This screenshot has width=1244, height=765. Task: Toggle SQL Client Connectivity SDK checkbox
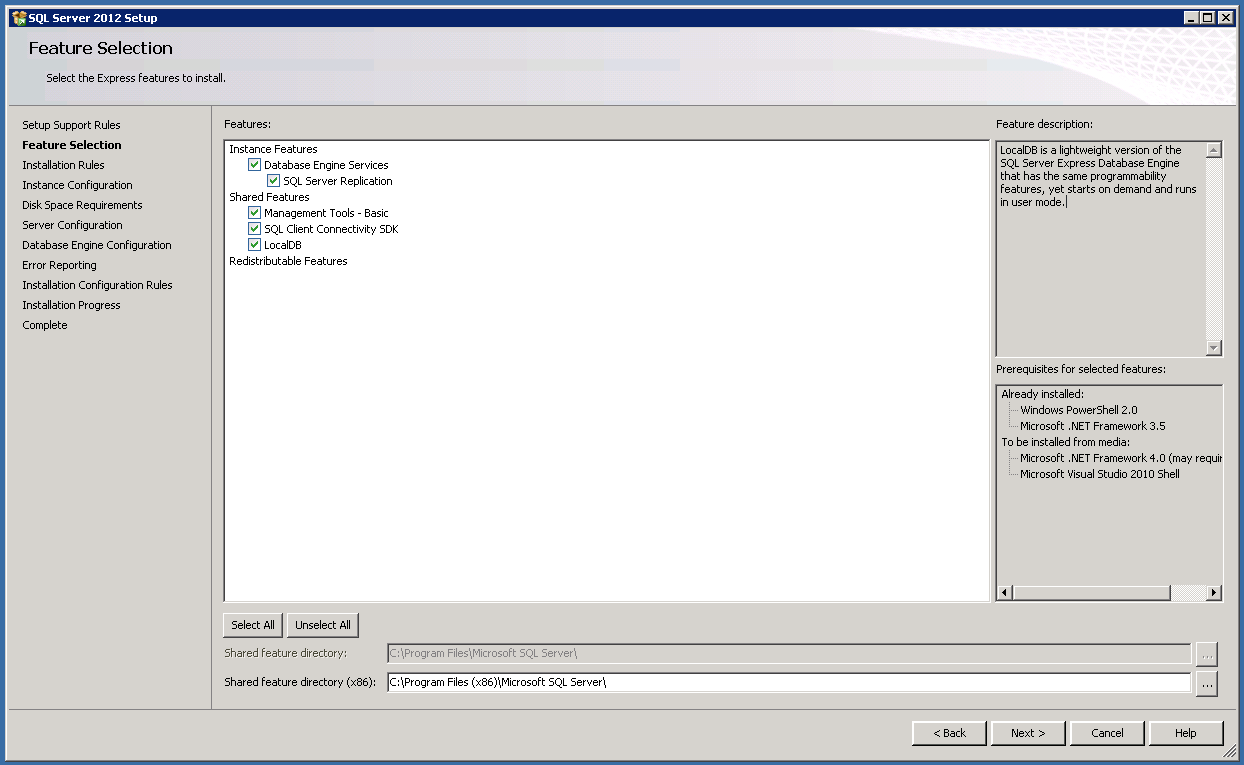point(255,229)
